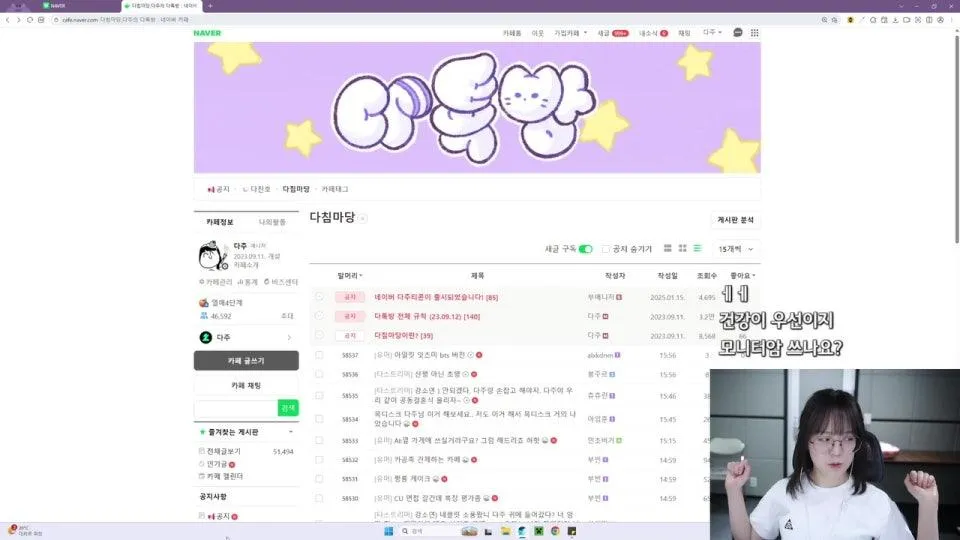The image size is (960, 540).
Task: Switch to card view layout icon
Action: [667, 249]
